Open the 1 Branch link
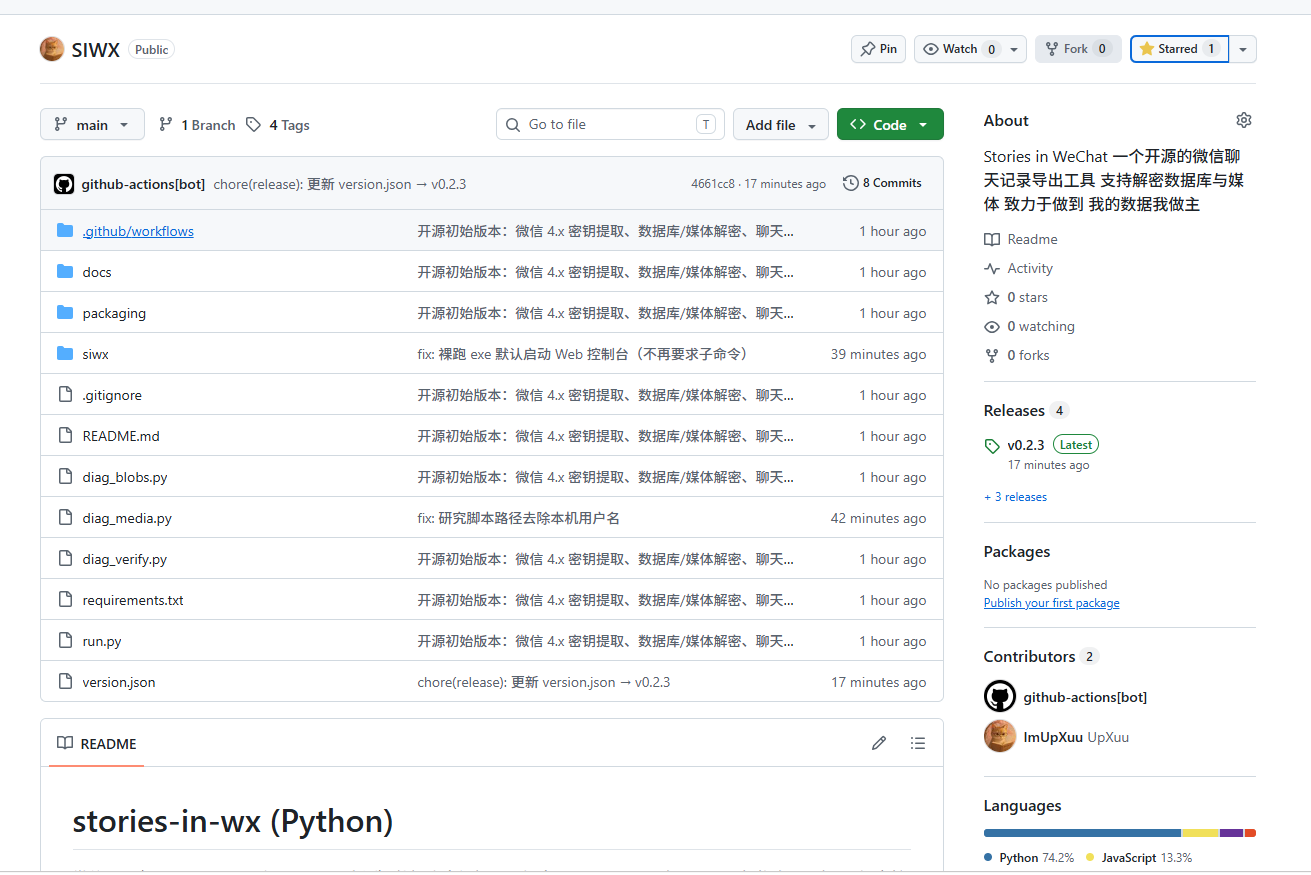The image size is (1311, 875). (x=197, y=125)
